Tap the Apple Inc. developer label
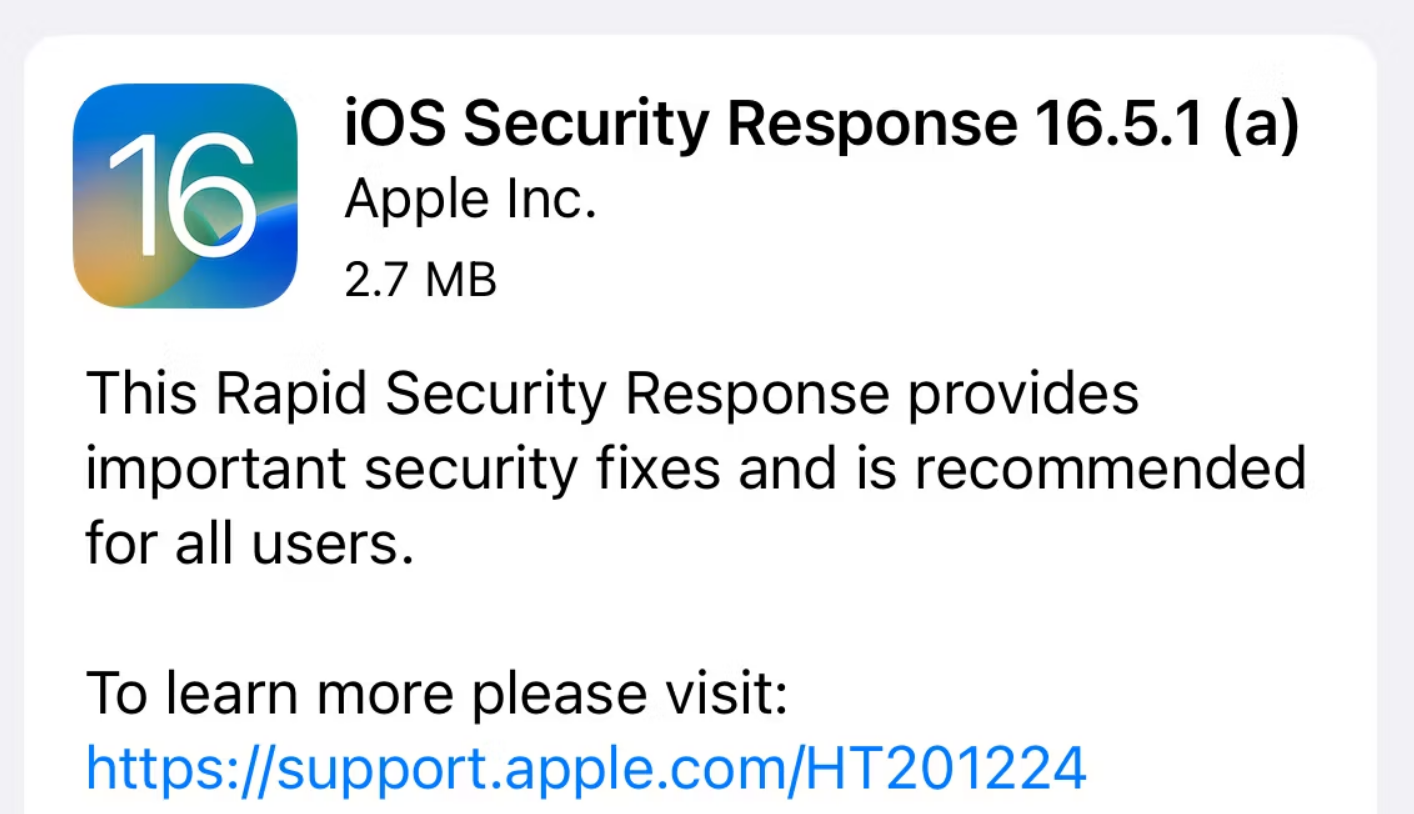 click(x=470, y=201)
